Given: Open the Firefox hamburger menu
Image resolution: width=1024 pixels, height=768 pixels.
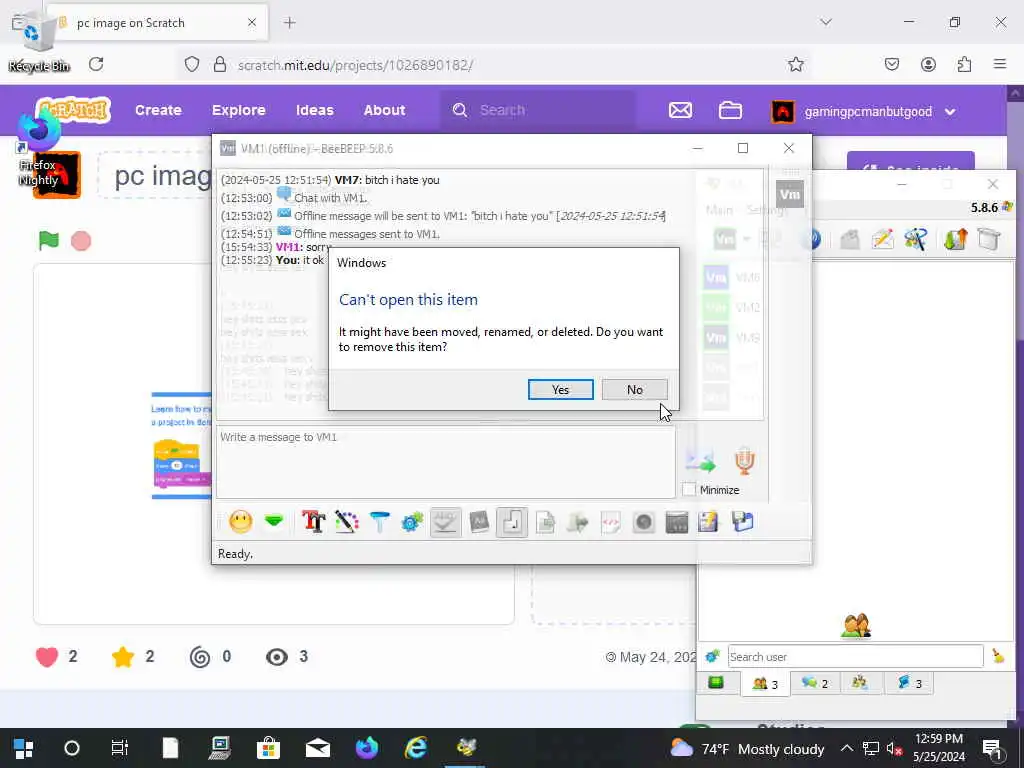Looking at the screenshot, I should (1000, 64).
